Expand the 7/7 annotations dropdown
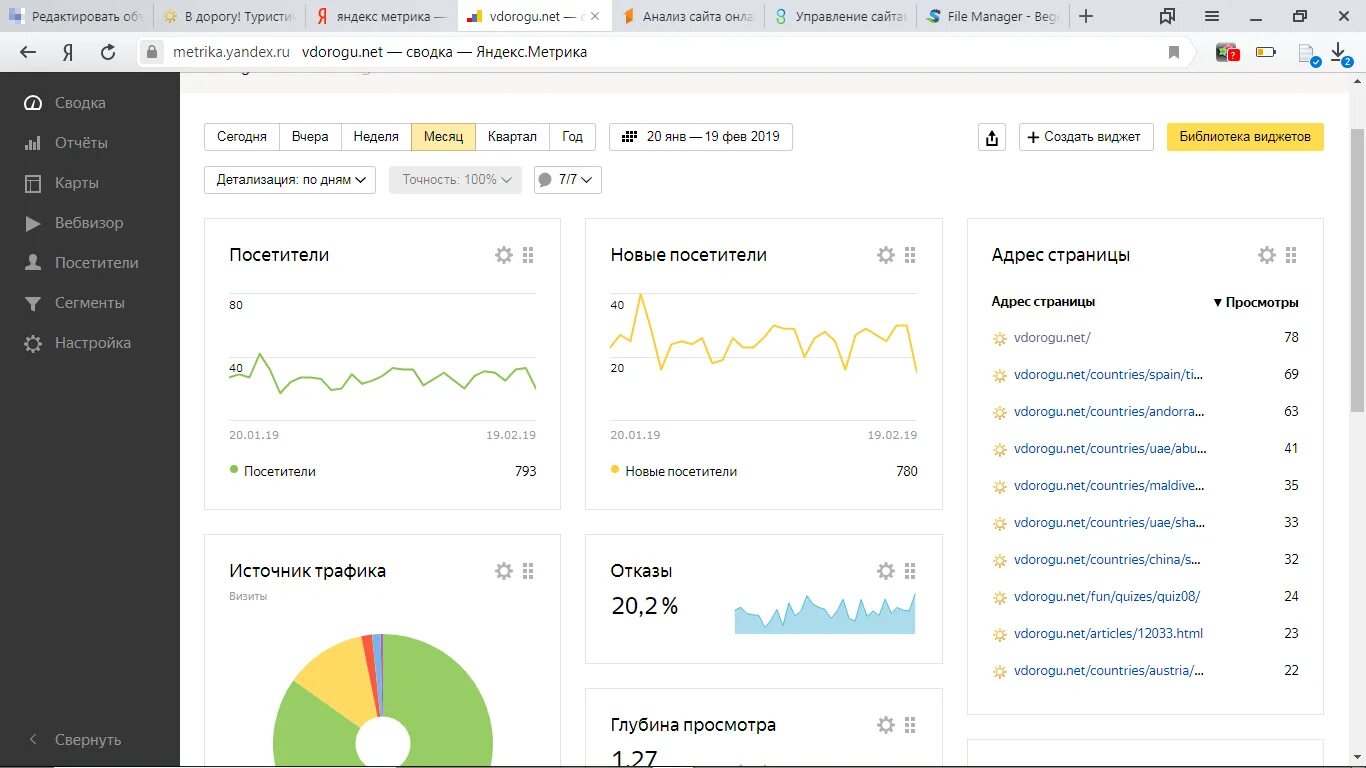 (x=567, y=180)
